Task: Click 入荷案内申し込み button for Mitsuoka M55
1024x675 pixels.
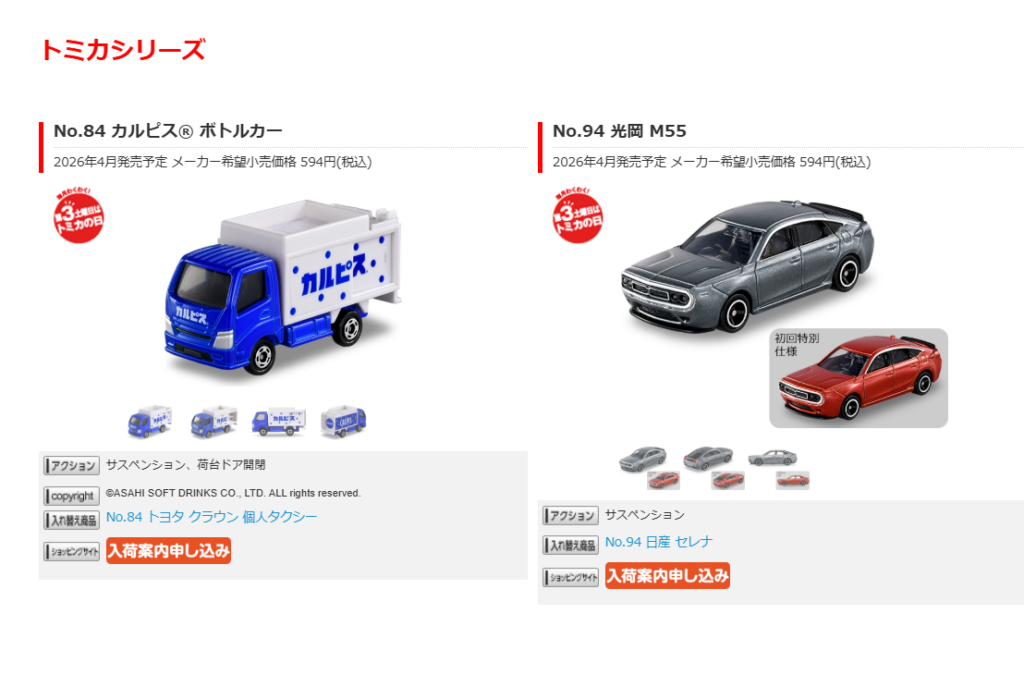Action: pyautogui.click(x=667, y=576)
